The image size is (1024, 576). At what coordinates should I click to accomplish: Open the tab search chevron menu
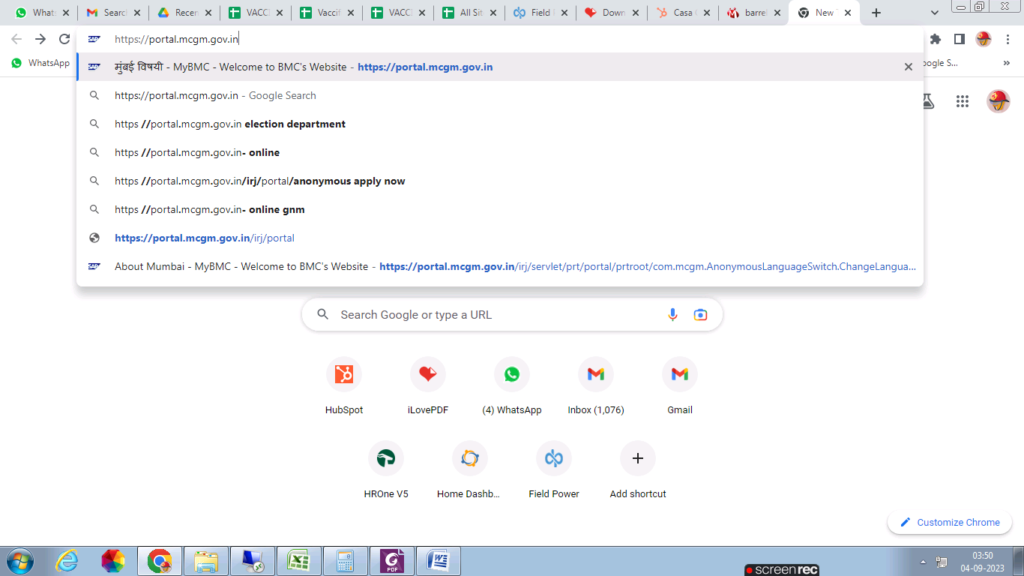pyautogui.click(x=934, y=13)
